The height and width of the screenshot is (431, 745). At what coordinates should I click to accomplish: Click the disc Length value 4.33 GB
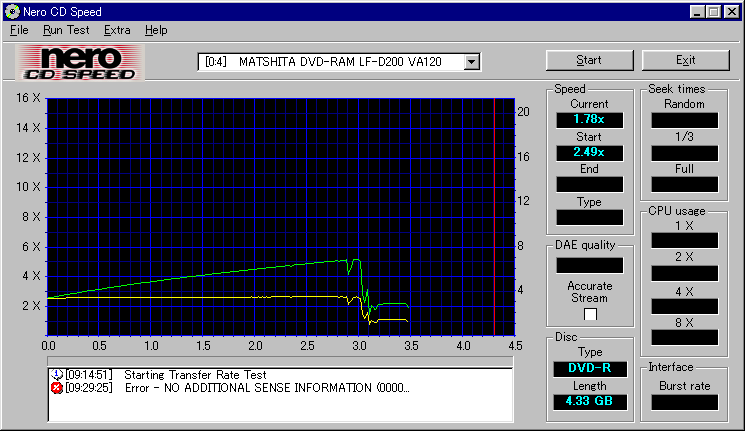(x=589, y=401)
